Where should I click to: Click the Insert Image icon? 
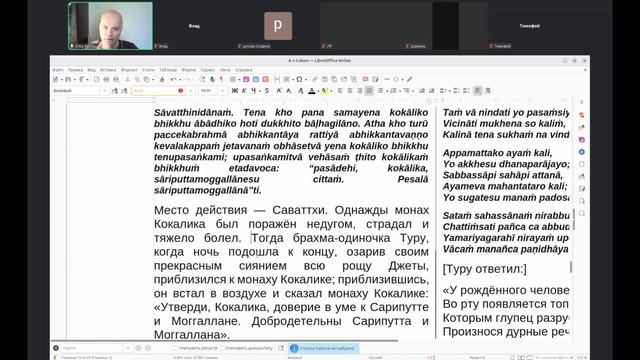pyautogui.click(x=246, y=80)
